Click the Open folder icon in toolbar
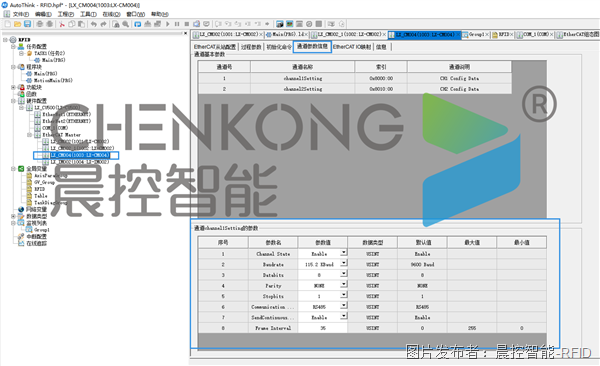 click(17, 24)
